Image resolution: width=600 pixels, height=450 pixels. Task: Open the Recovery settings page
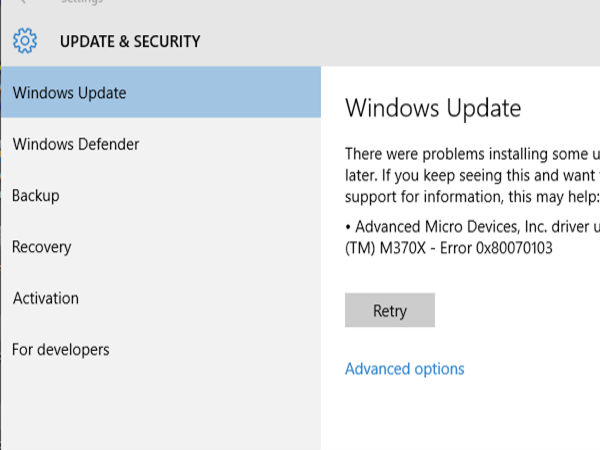coord(42,247)
